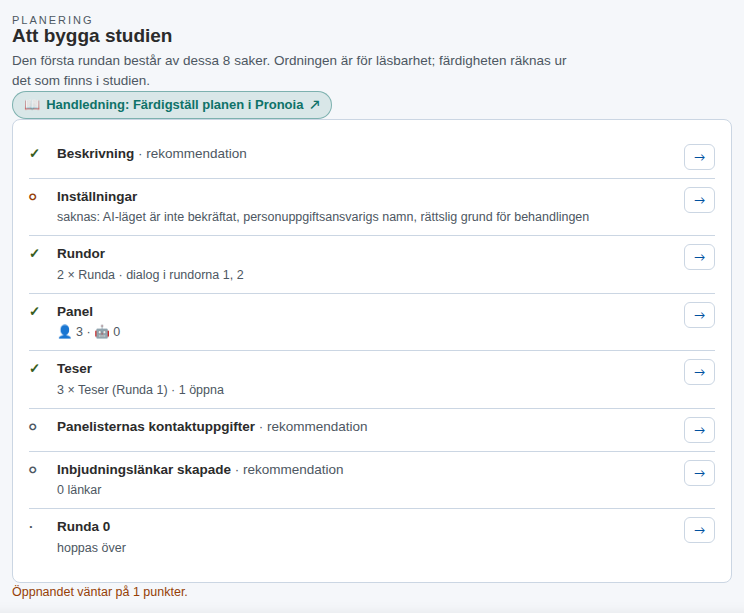
Task: Click 'Öppnandet väntar på 1 punkter.' message
Action: (100, 592)
